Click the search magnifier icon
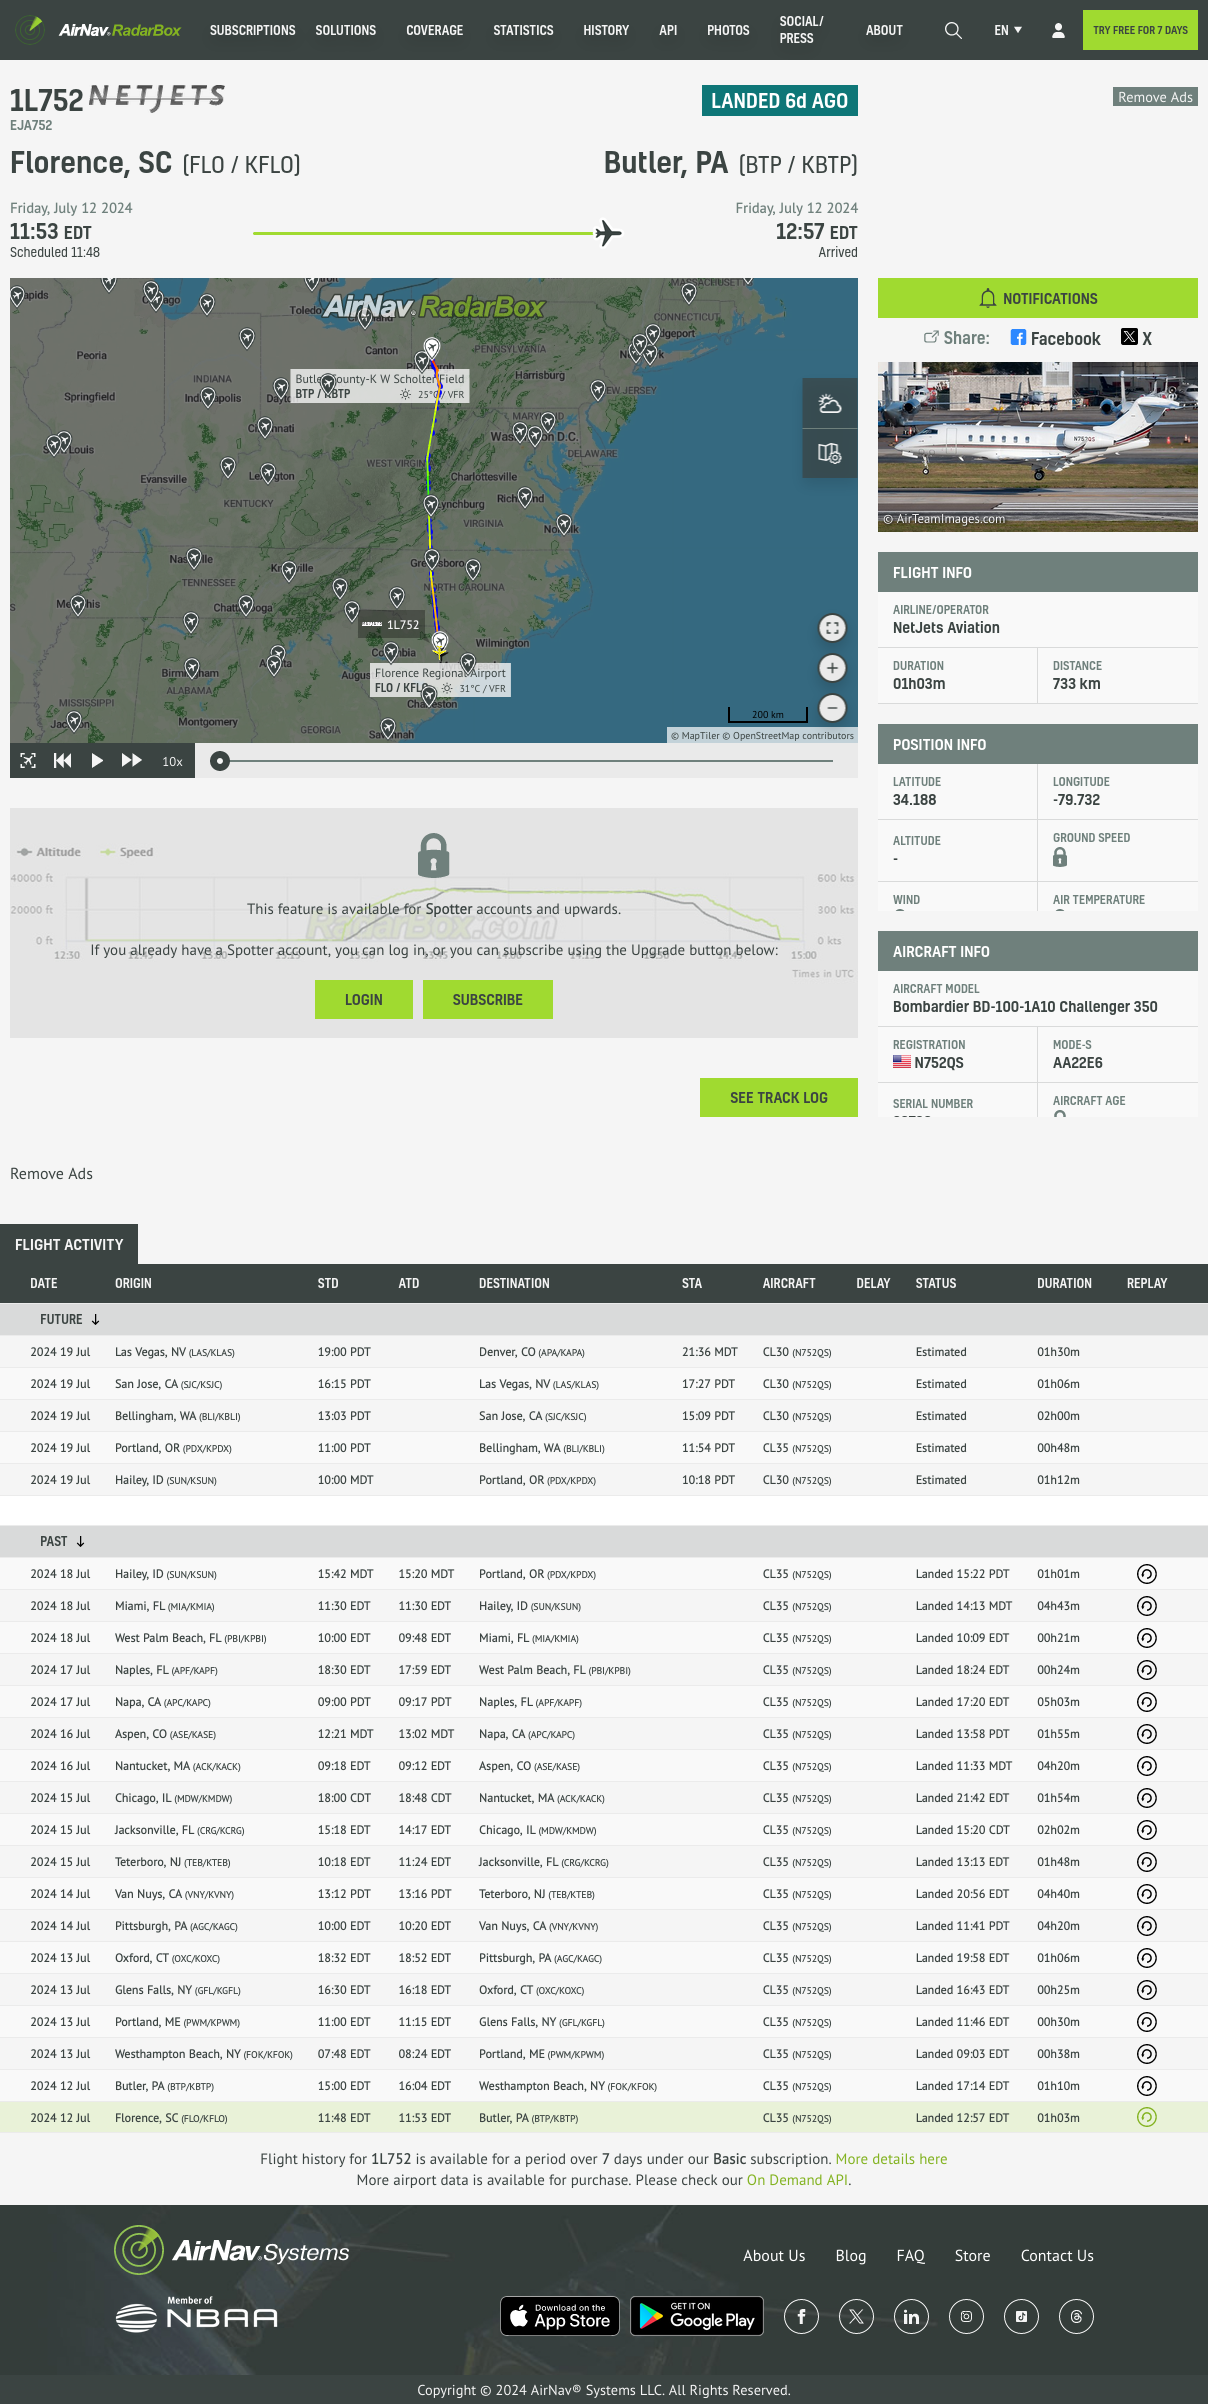1208x2404 pixels. (953, 30)
